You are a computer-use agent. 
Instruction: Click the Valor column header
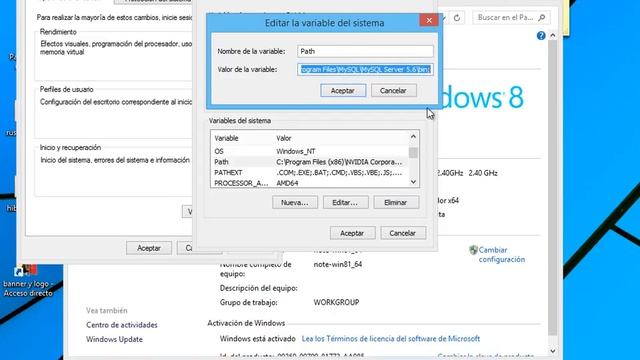pyautogui.click(x=284, y=138)
